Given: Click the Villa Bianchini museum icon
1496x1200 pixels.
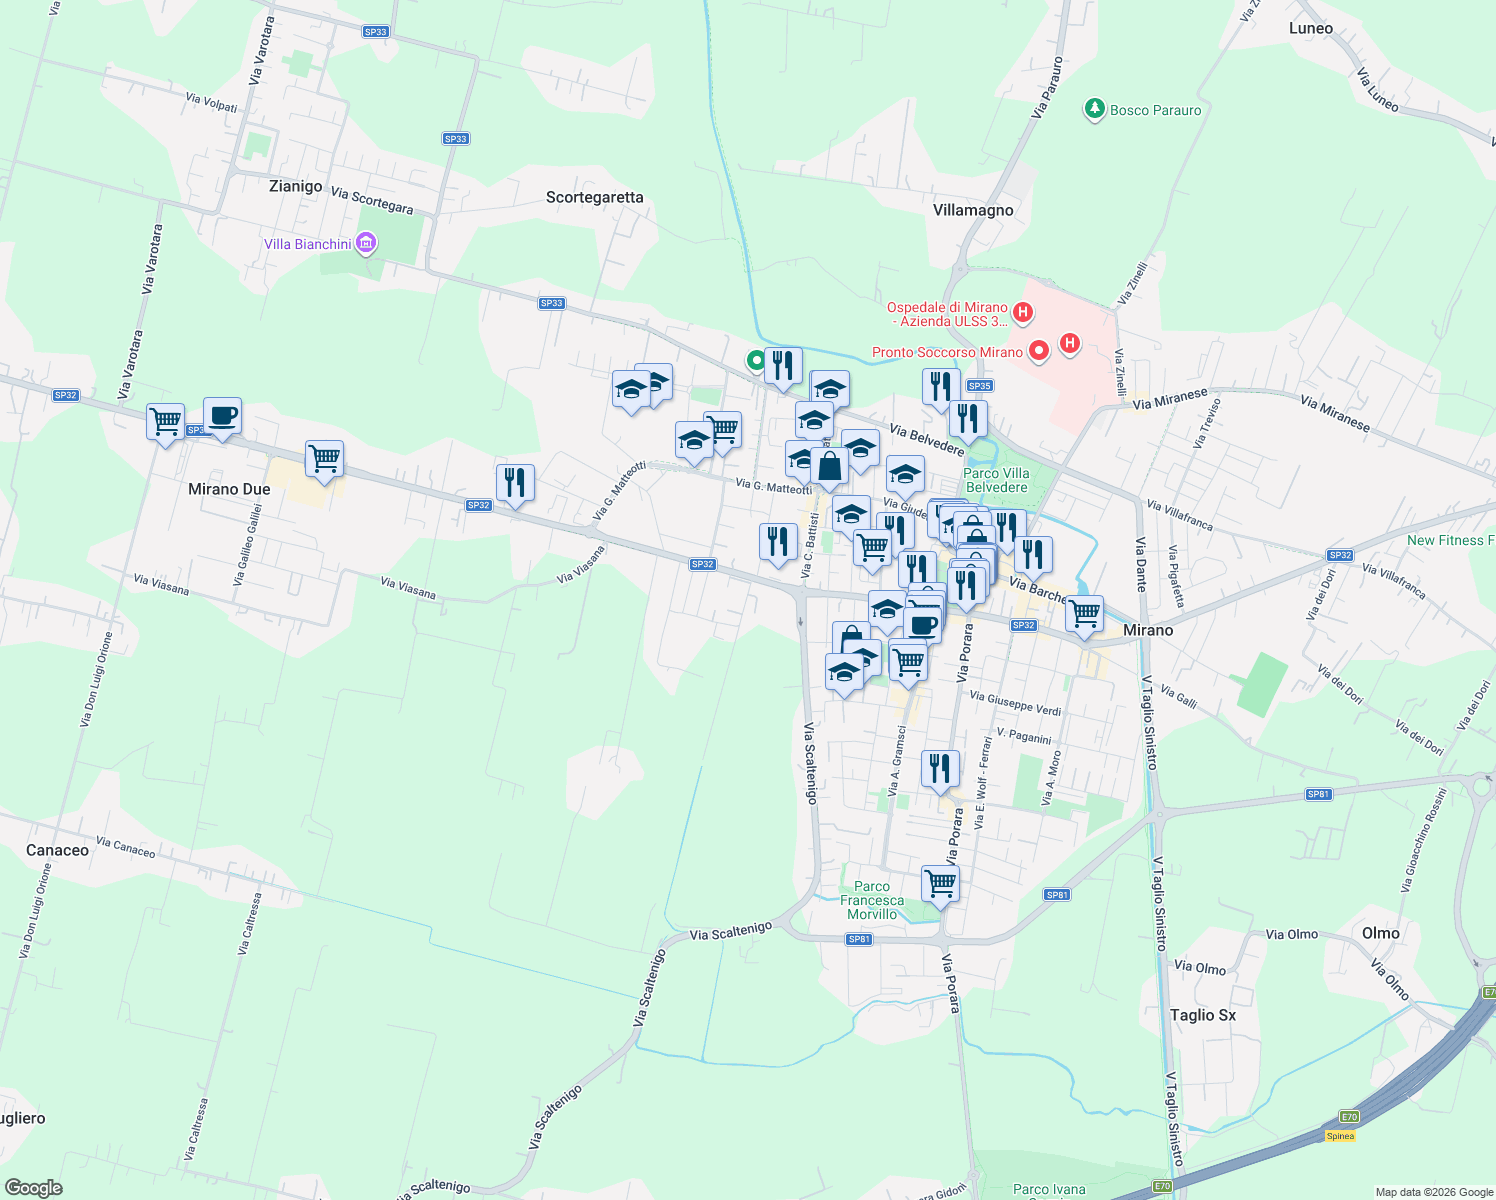Looking at the screenshot, I should click(366, 243).
